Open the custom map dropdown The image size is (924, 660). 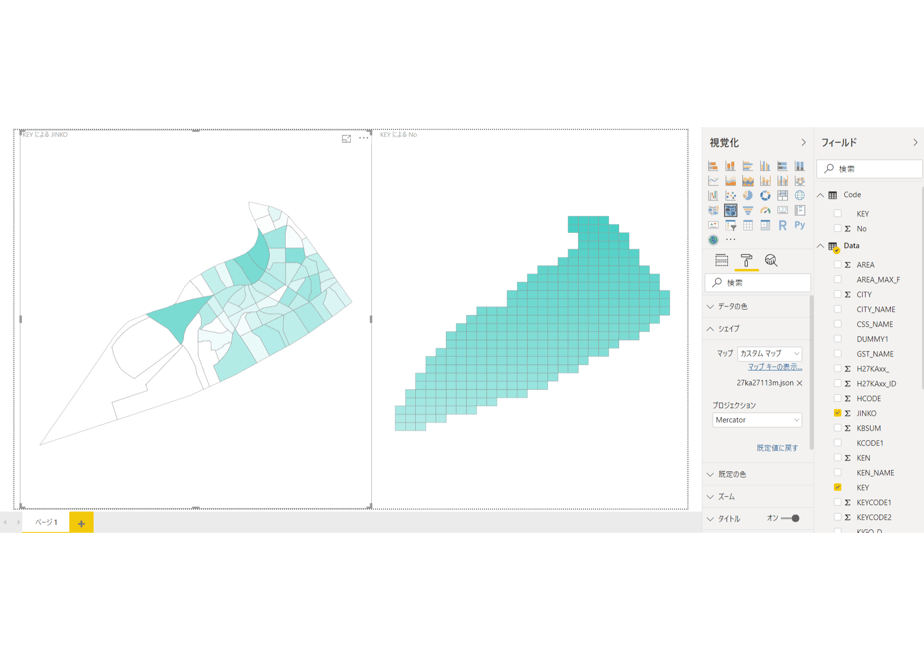770,353
